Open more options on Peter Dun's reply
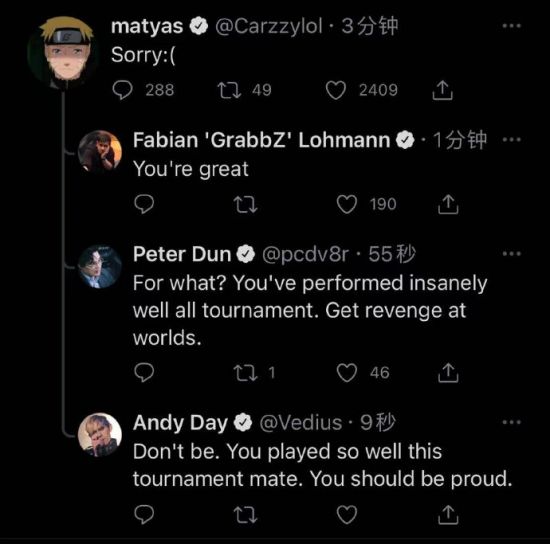The width and height of the screenshot is (550, 544). (511, 253)
